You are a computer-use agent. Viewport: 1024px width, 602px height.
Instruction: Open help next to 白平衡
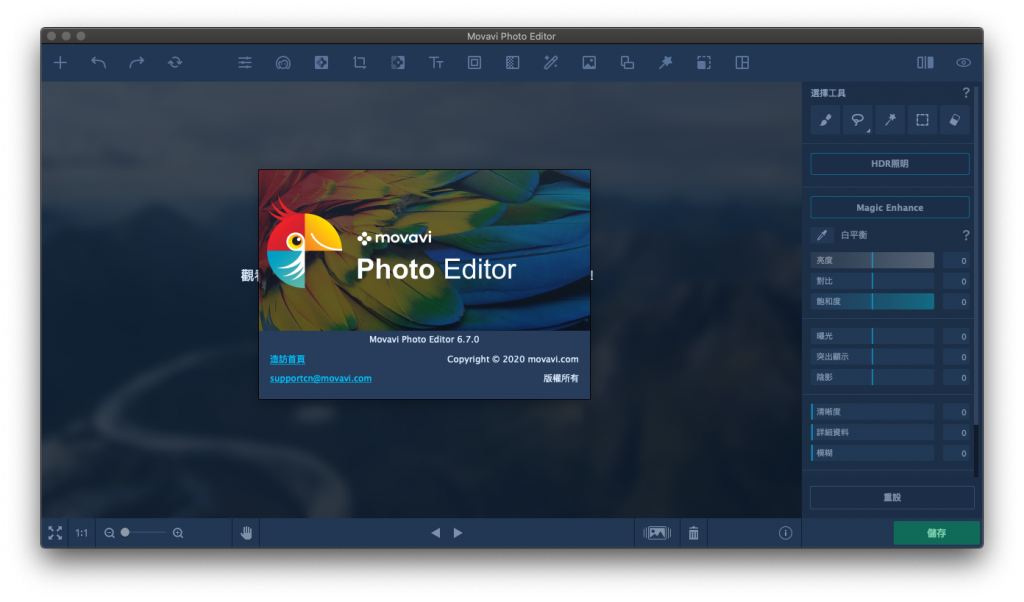tap(966, 235)
